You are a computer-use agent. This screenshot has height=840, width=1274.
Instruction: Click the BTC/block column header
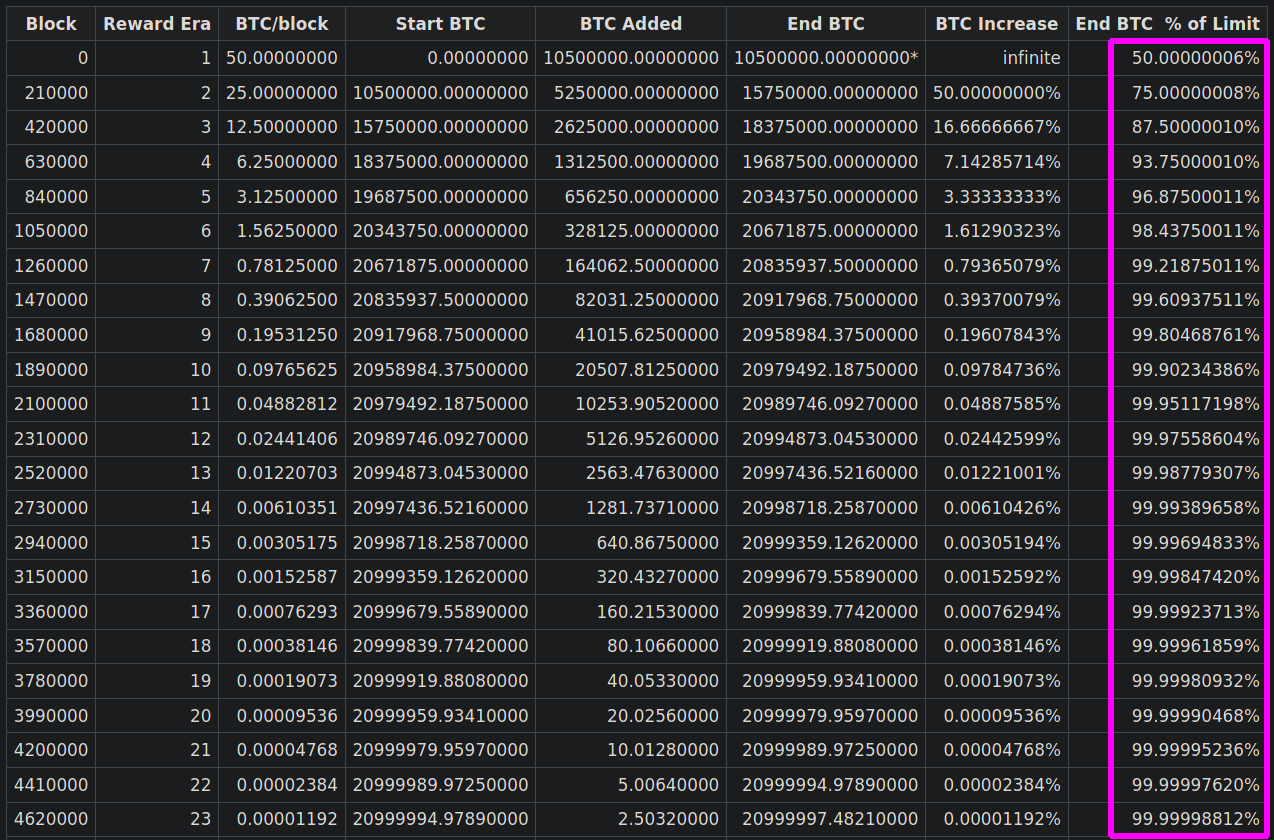(x=282, y=24)
